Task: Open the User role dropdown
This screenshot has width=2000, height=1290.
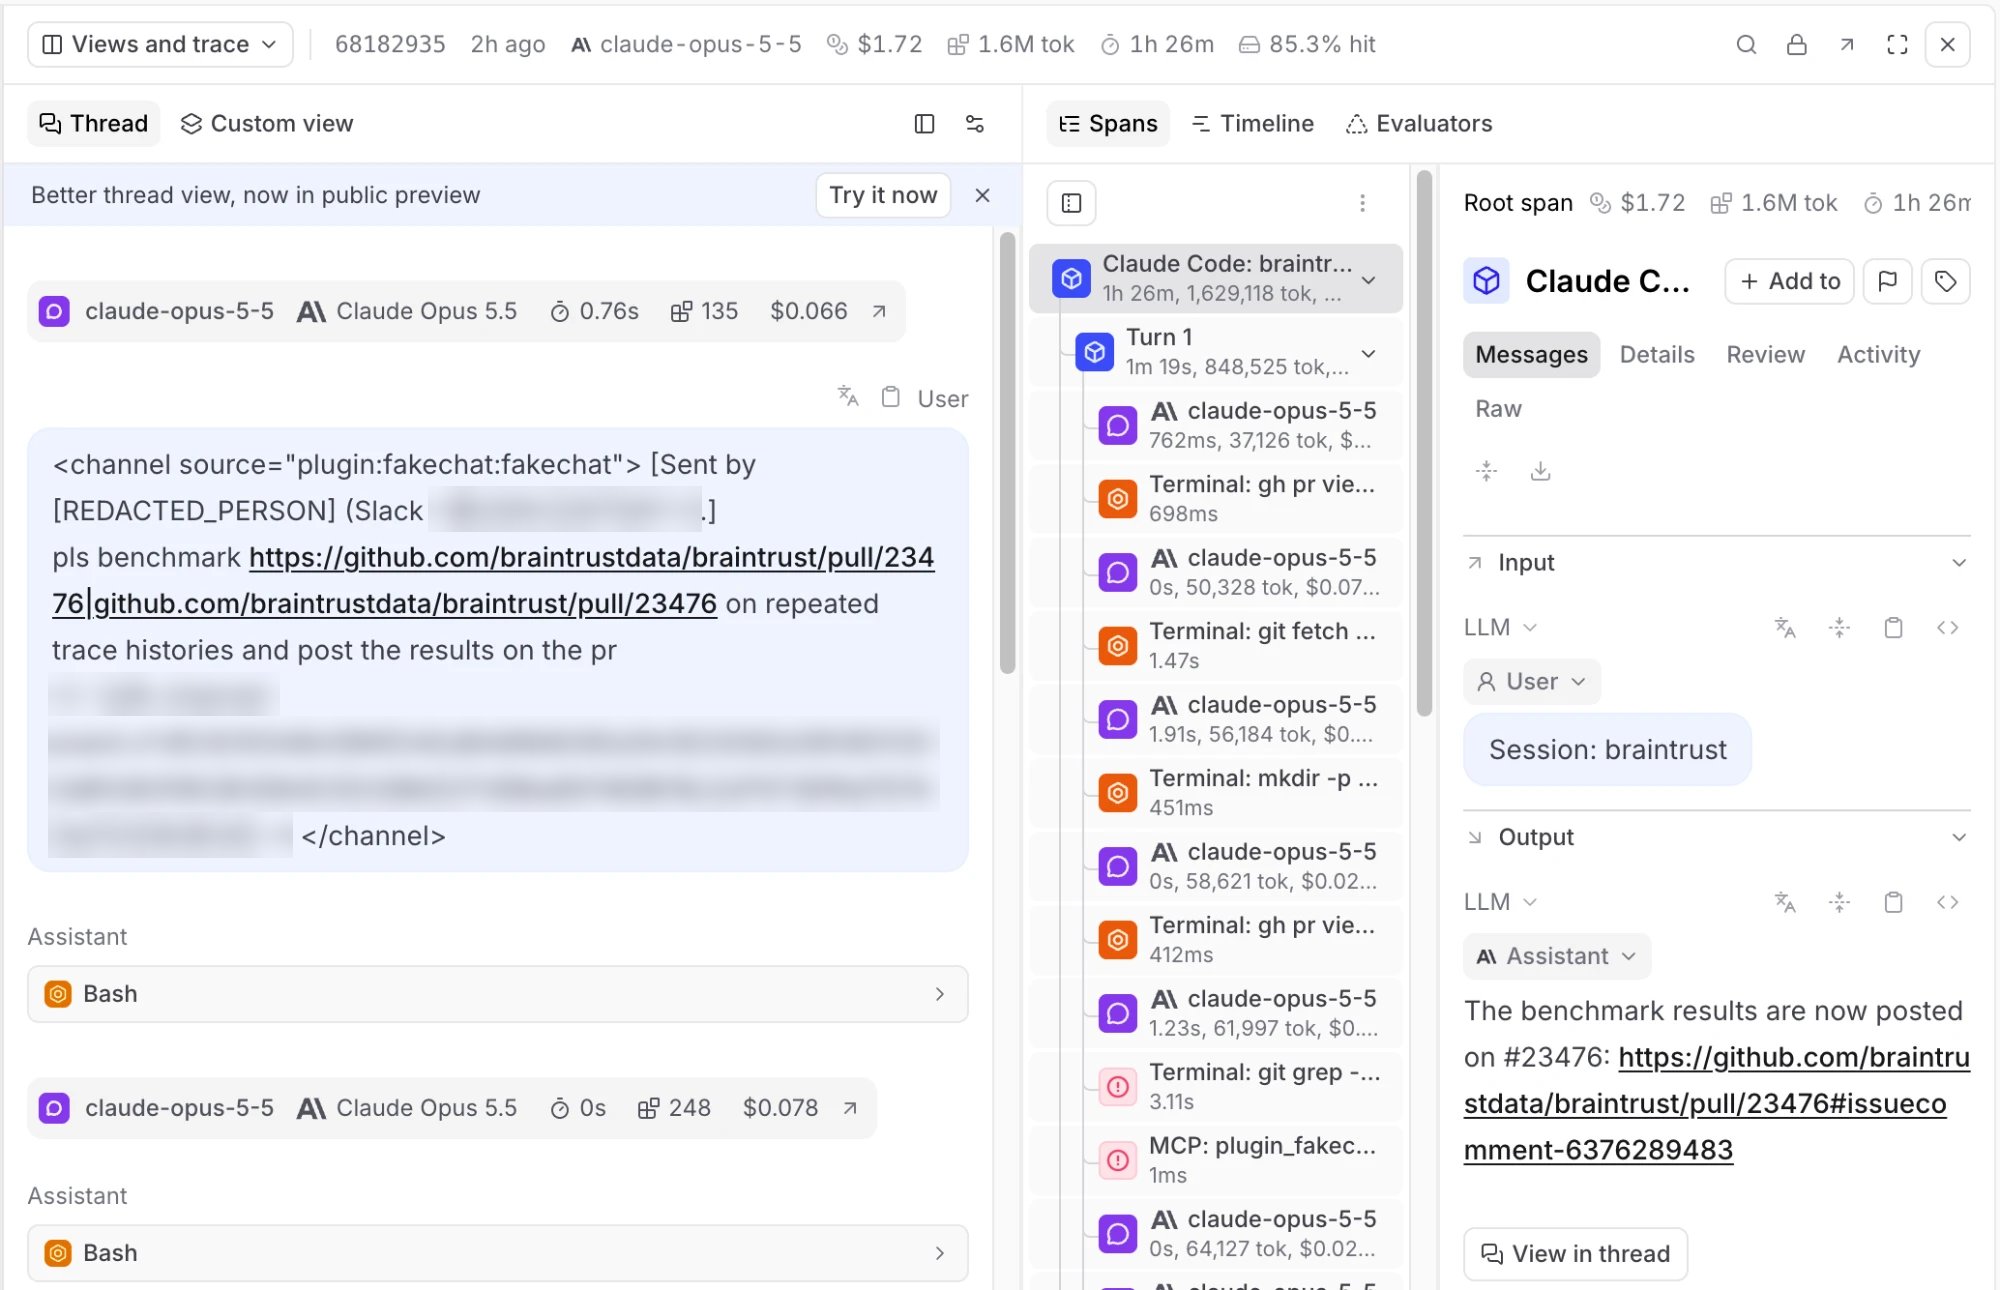Action: (1532, 681)
